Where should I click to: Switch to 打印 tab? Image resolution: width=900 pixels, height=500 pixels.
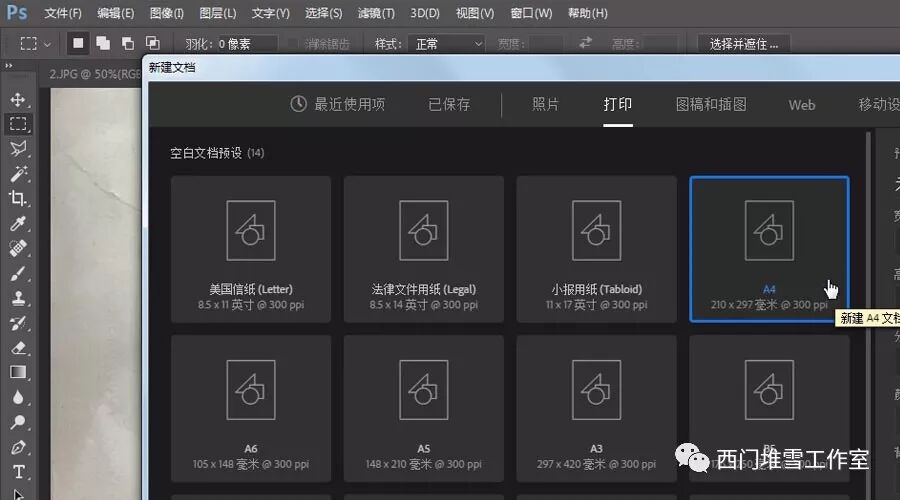pos(618,104)
